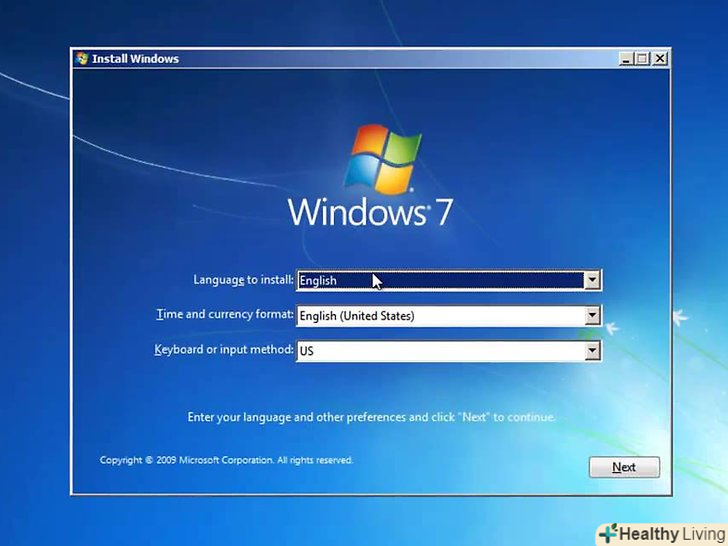Click the 'Time and currency format:' label
This screenshot has width=728, height=546.
(x=225, y=315)
